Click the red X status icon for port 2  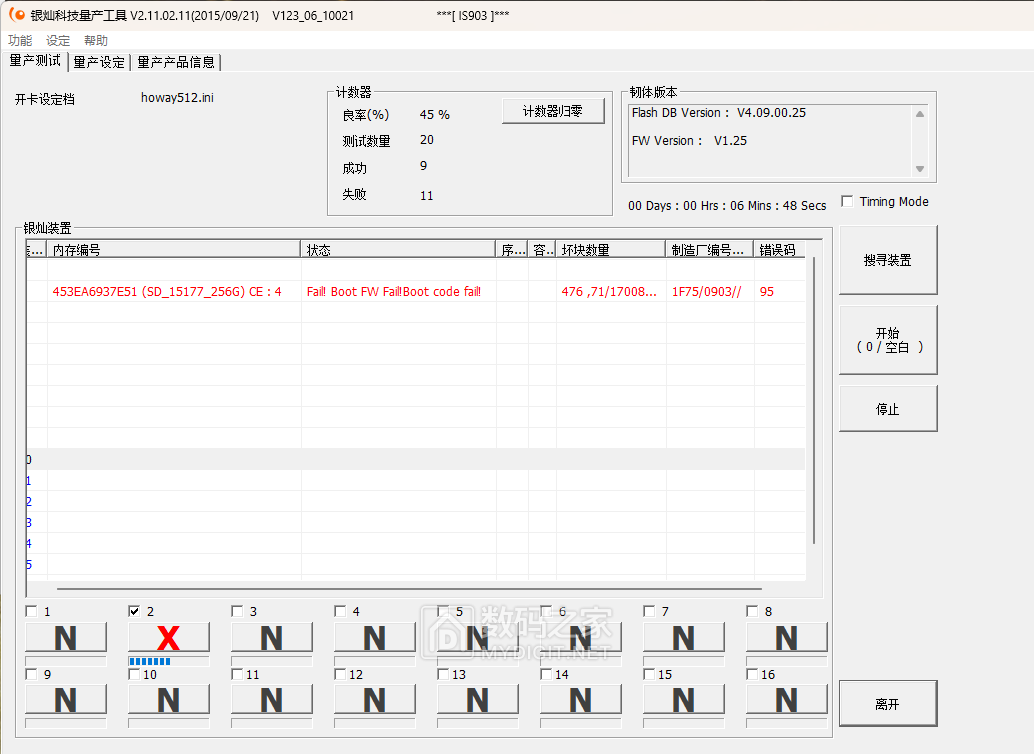point(168,638)
